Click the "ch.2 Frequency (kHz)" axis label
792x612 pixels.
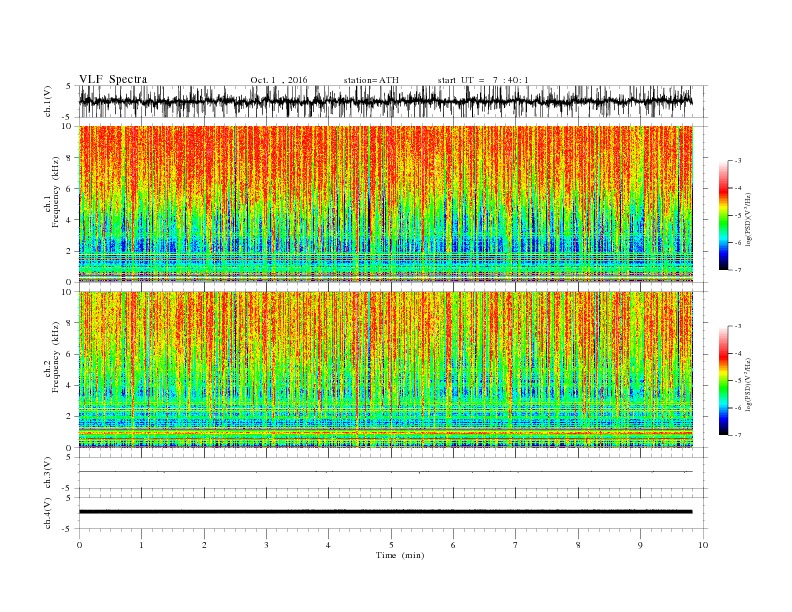click(x=52, y=358)
